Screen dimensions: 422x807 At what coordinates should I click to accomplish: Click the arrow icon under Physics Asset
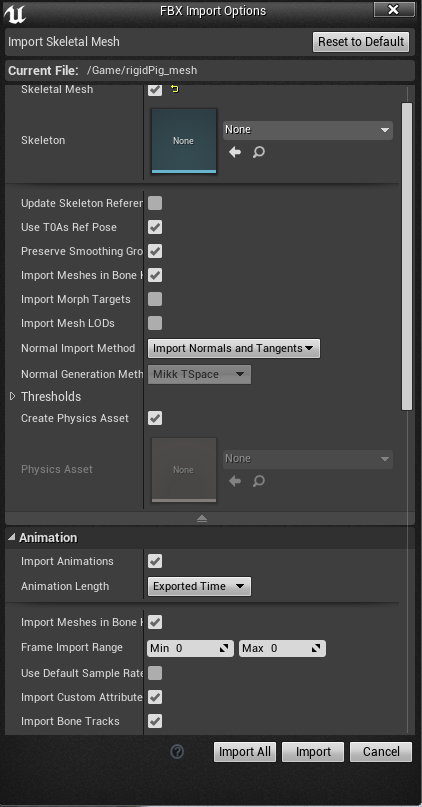click(235, 481)
